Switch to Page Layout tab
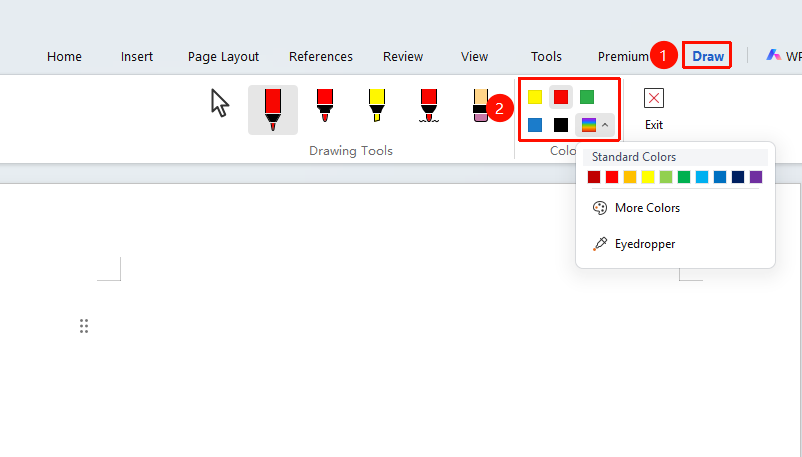The image size is (802, 457). pyautogui.click(x=223, y=56)
